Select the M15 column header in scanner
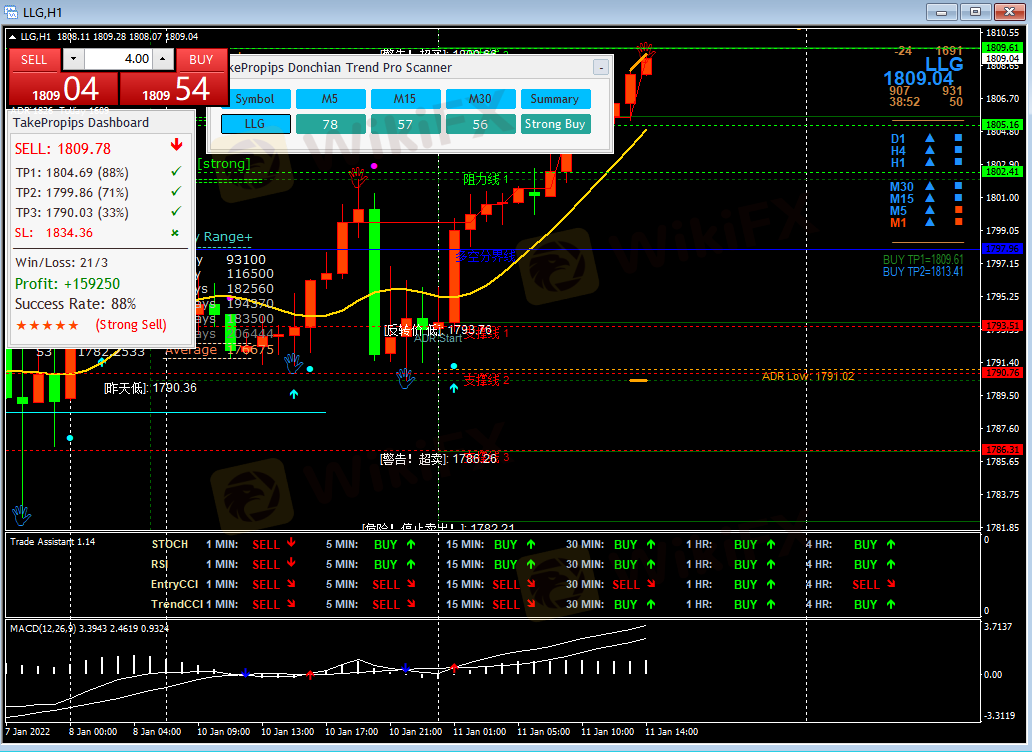The image size is (1032, 752). (x=405, y=99)
